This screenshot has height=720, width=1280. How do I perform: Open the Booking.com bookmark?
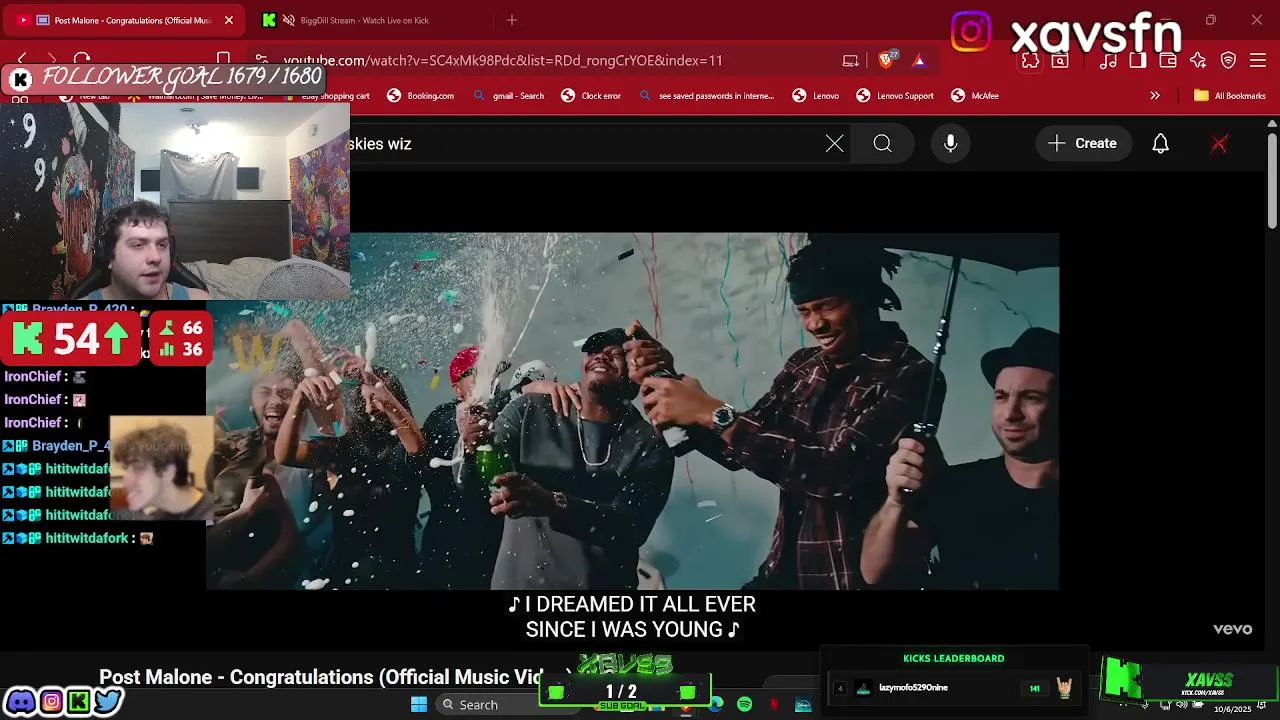click(420, 96)
